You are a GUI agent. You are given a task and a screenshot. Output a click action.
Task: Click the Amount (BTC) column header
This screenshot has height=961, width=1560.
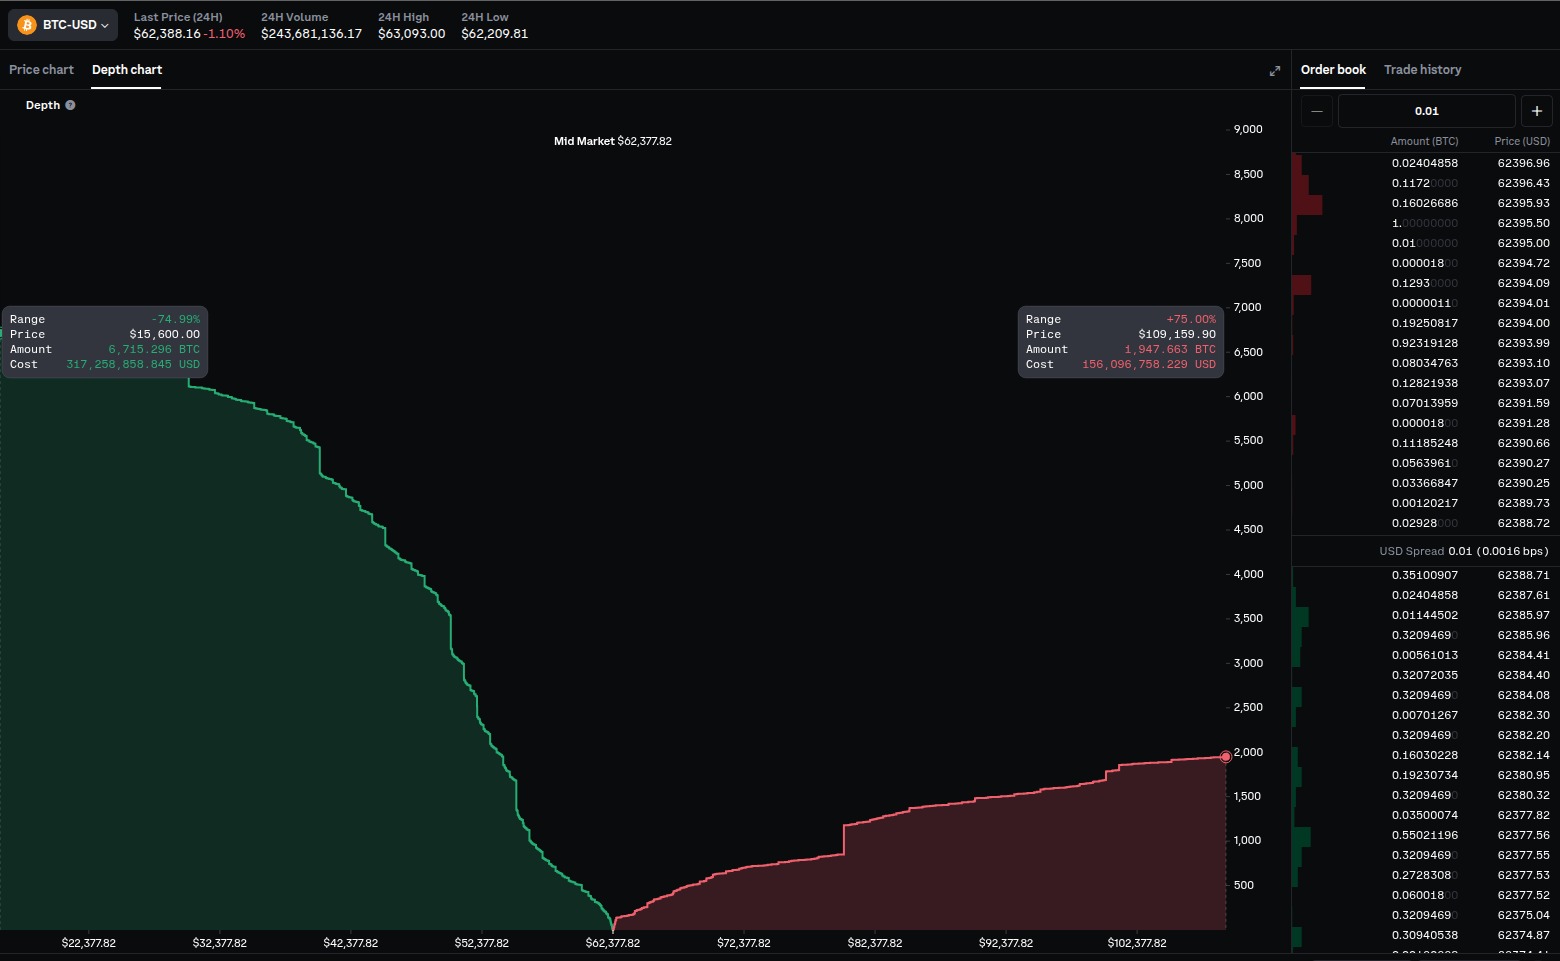pyautogui.click(x=1424, y=141)
